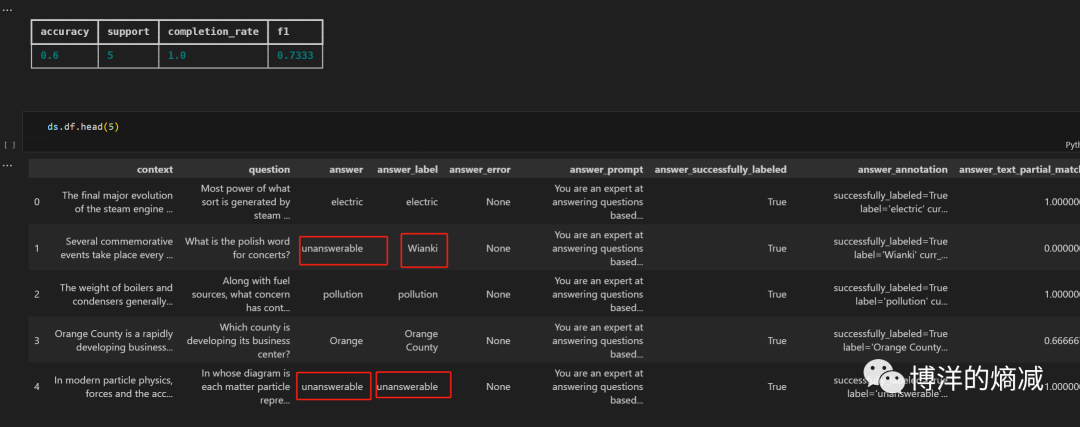Screen dimensions: 1080x427
Task: Click the answer_label cell 'Wianki'
Action: [x=422, y=248]
